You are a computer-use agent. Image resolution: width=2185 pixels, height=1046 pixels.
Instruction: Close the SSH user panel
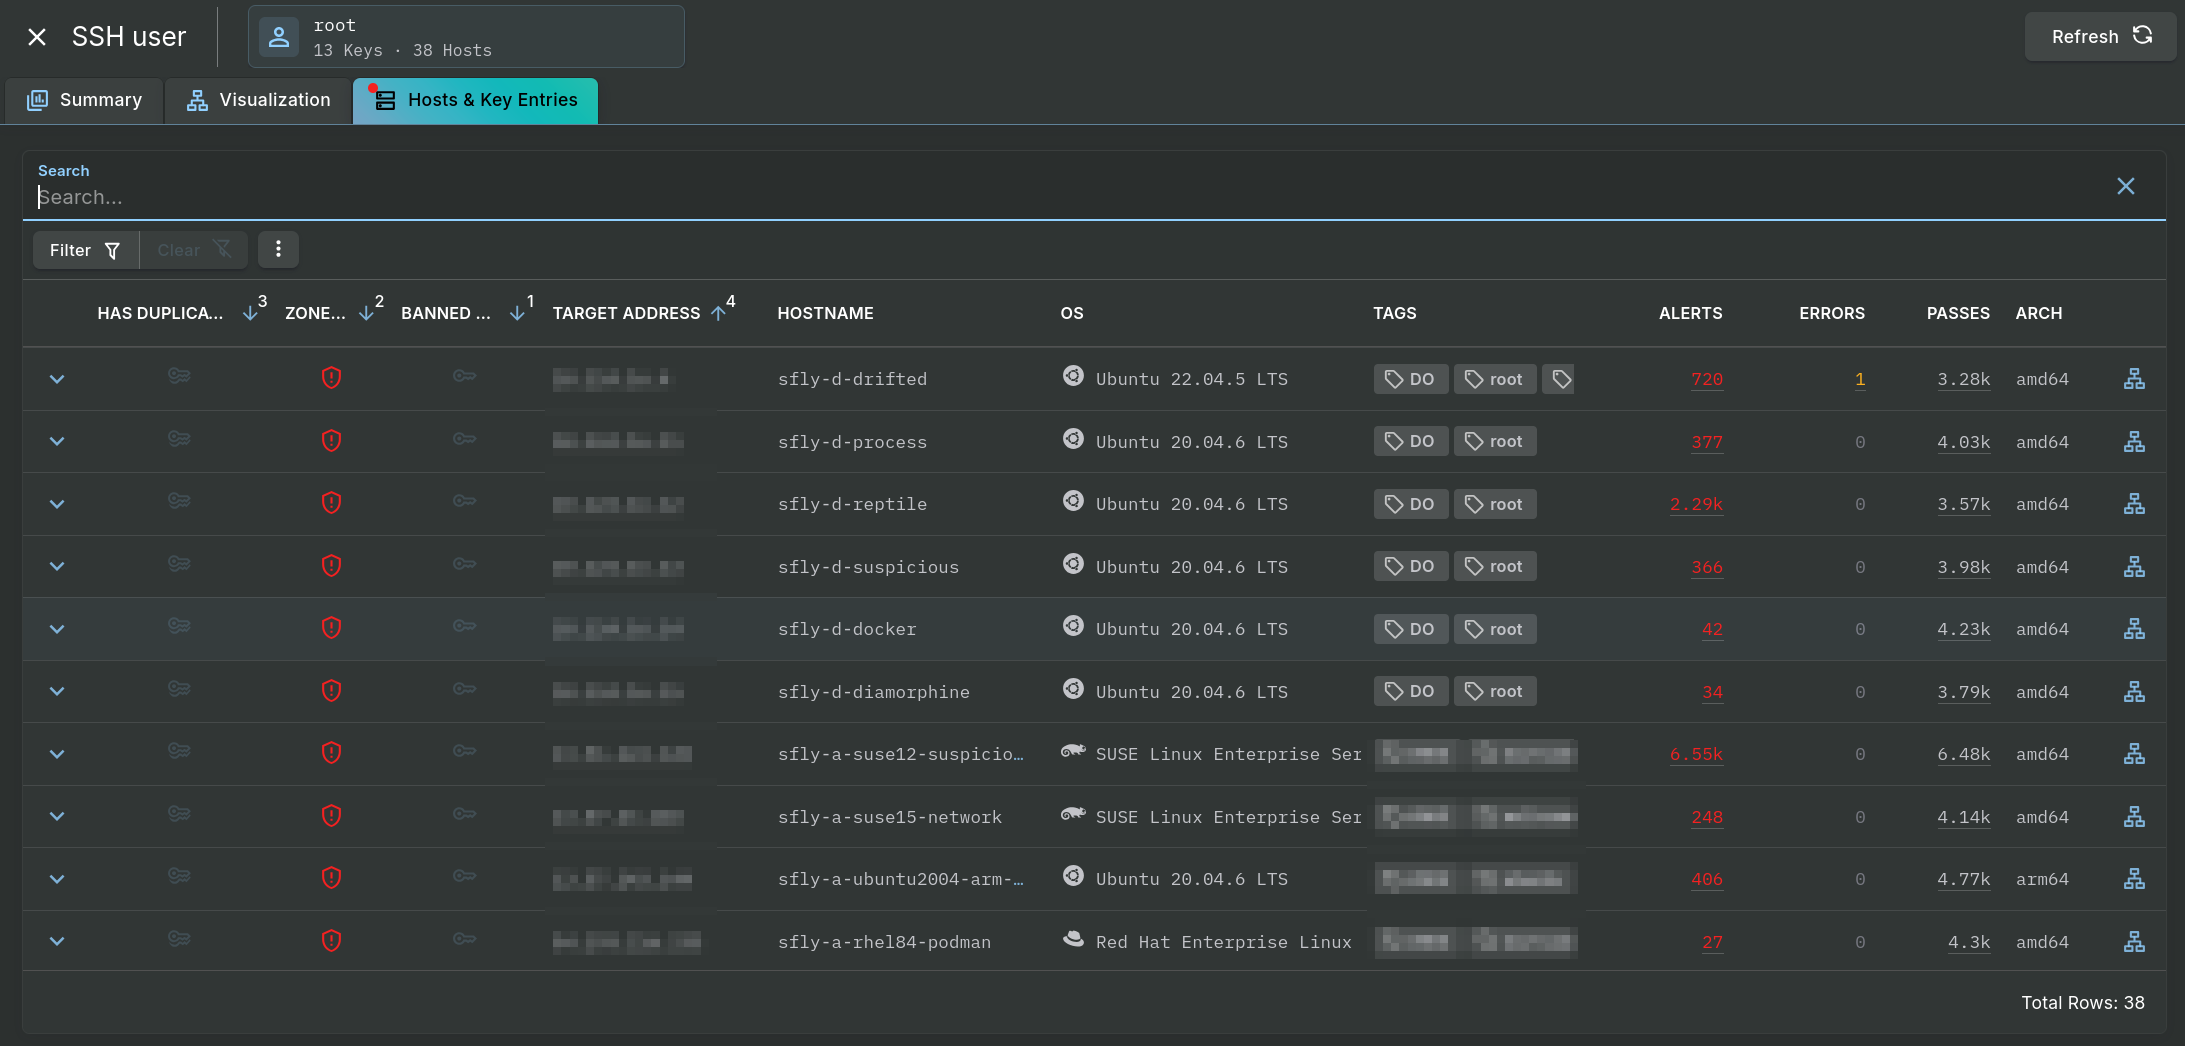click(x=37, y=37)
